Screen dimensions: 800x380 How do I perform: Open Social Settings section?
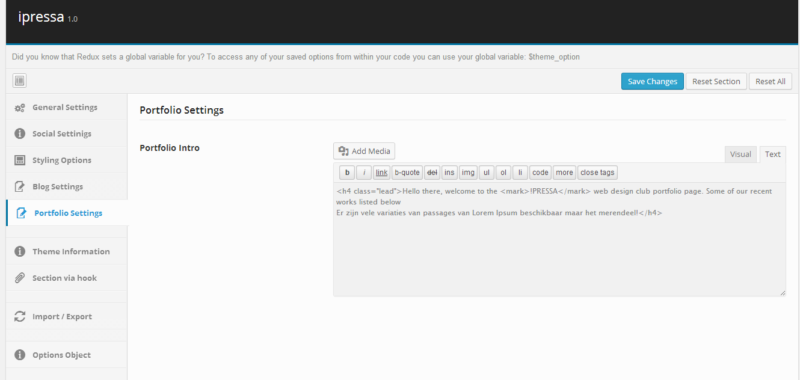[x=67, y=134]
